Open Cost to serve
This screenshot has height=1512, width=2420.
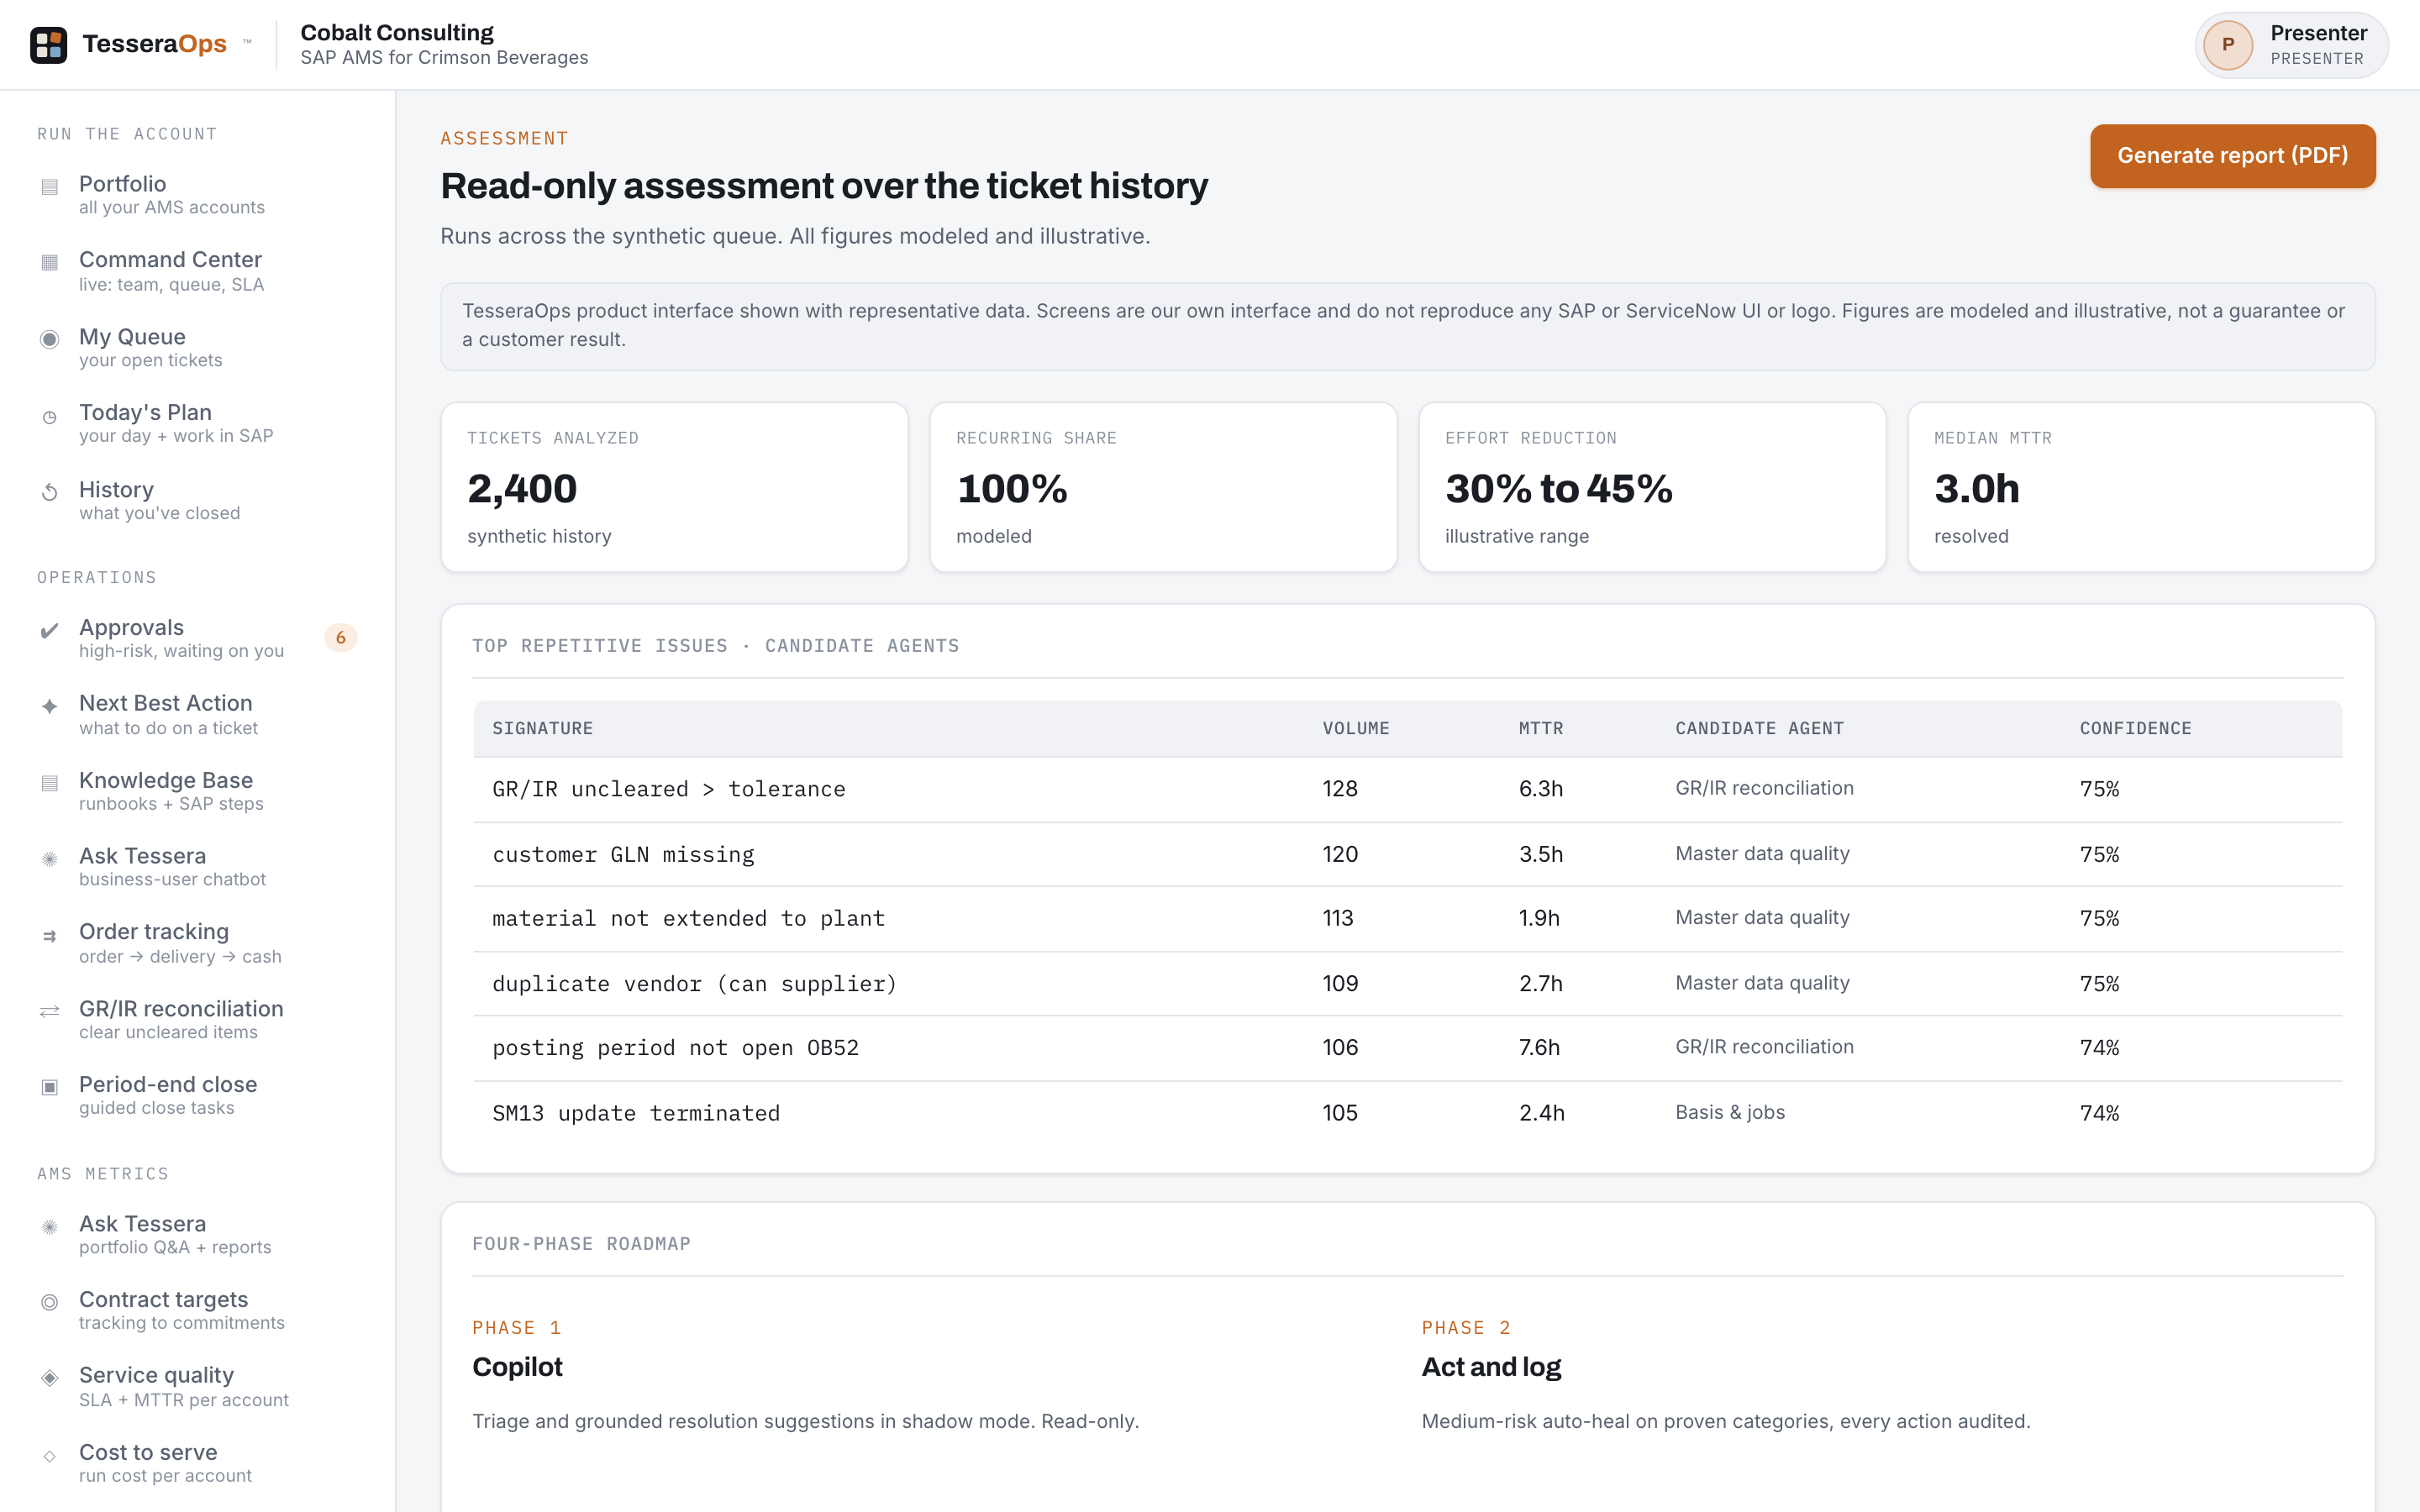197,1463
